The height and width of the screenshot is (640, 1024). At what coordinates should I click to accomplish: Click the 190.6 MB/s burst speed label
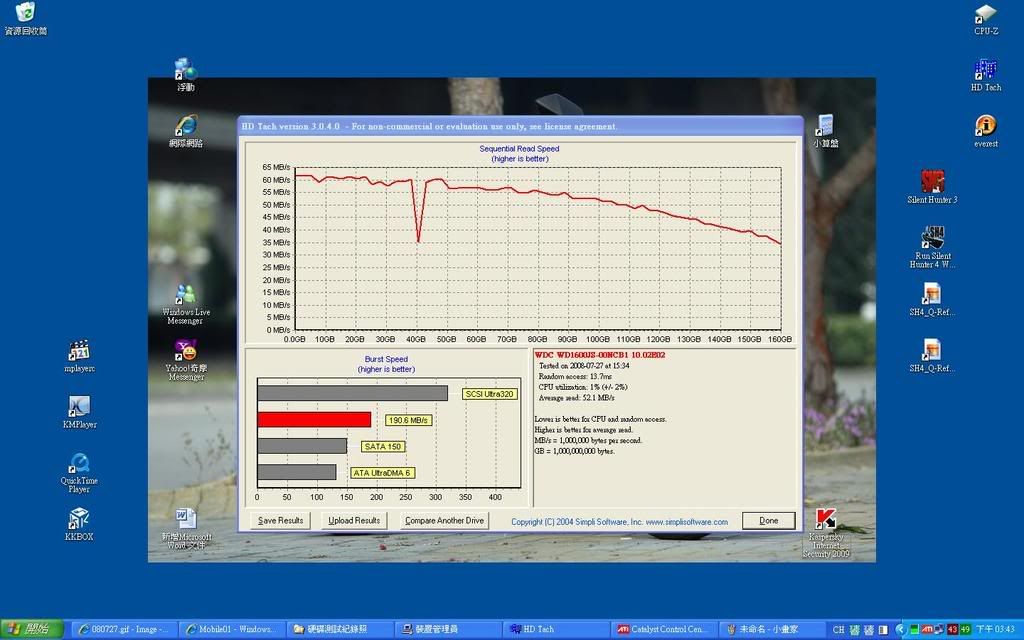click(408, 420)
